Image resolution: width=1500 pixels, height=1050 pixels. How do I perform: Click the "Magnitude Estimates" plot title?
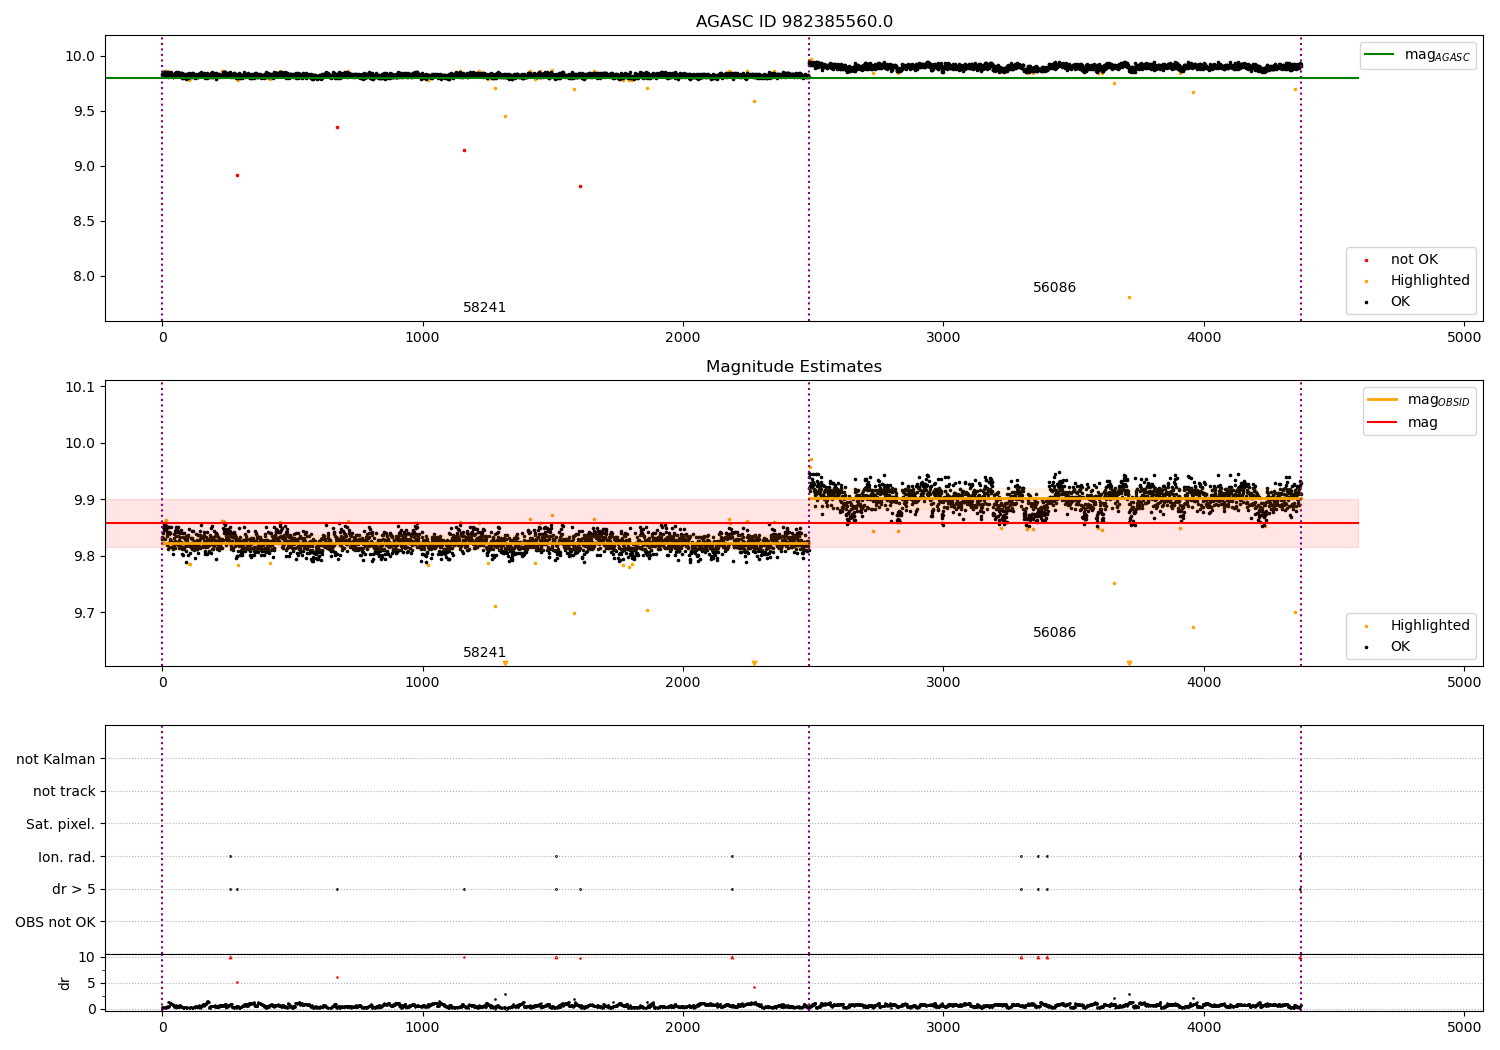794,367
